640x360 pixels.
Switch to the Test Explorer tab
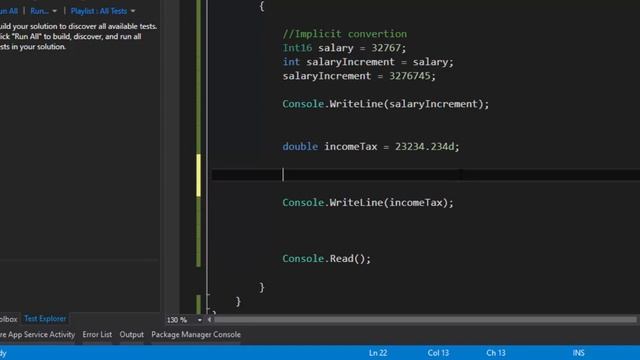pos(45,318)
